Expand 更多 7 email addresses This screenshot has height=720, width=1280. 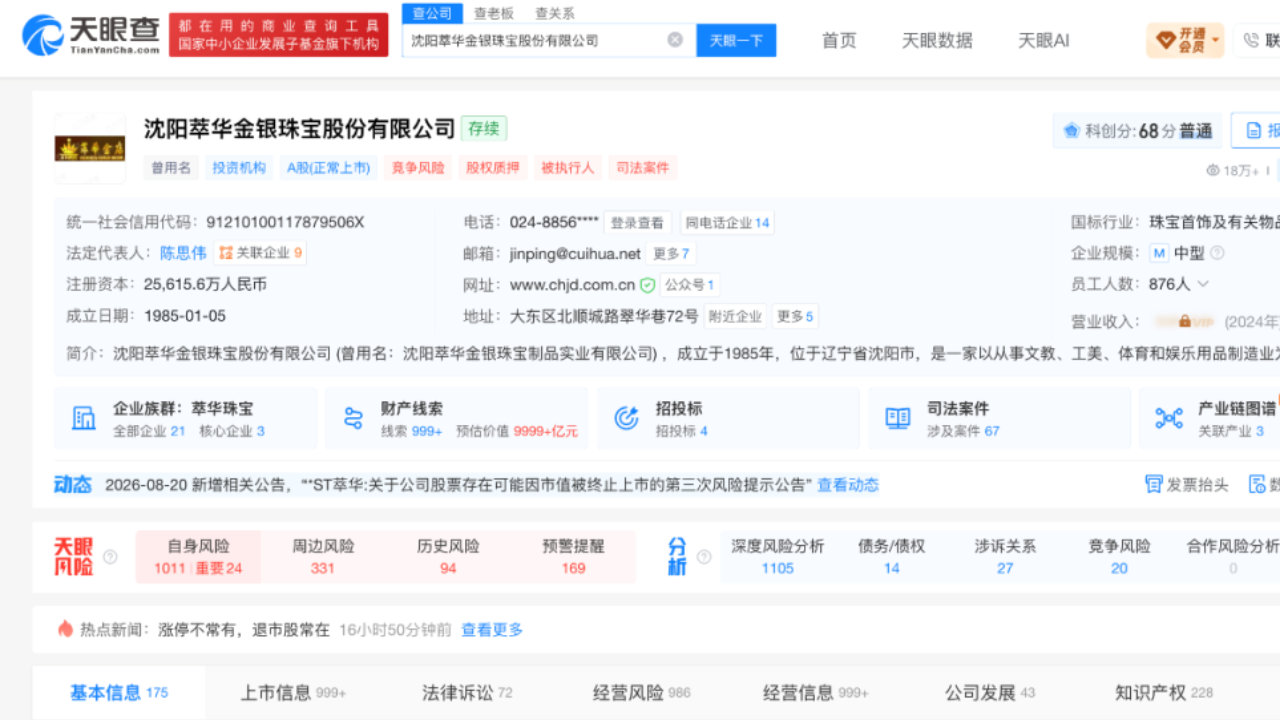tap(671, 253)
